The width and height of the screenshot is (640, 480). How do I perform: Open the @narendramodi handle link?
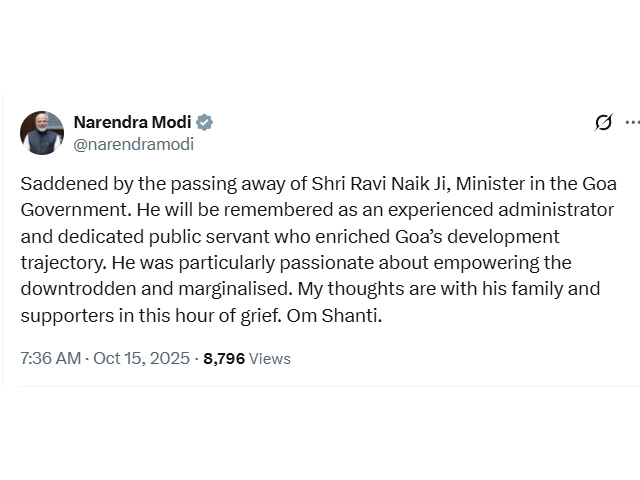tap(133, 144)
